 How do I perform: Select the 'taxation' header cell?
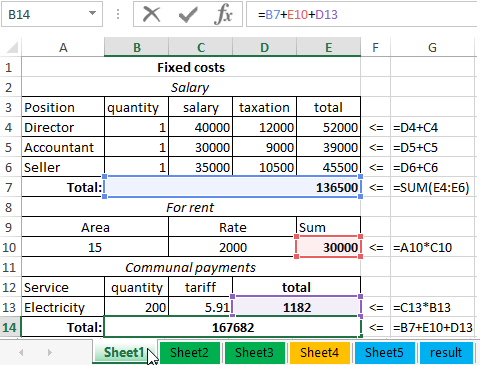(264, 107)
